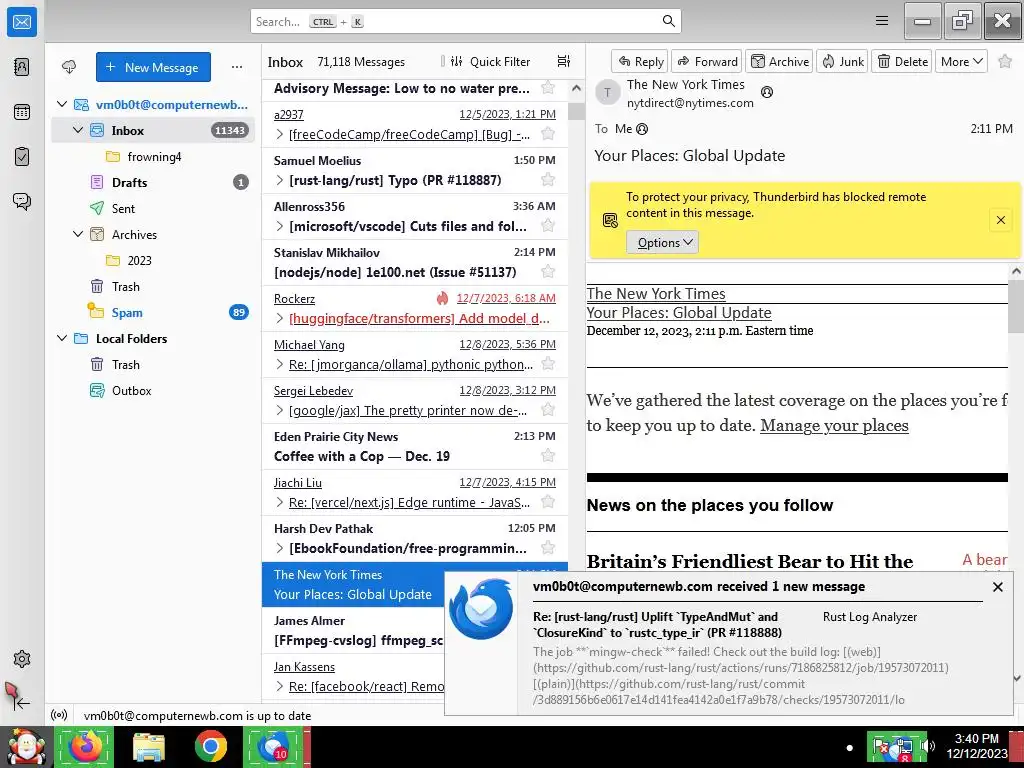The image size is (1024, 768).
Task: Toggle the Quick Filter bar
Action: pyautogui.click(x=490, y=61)
